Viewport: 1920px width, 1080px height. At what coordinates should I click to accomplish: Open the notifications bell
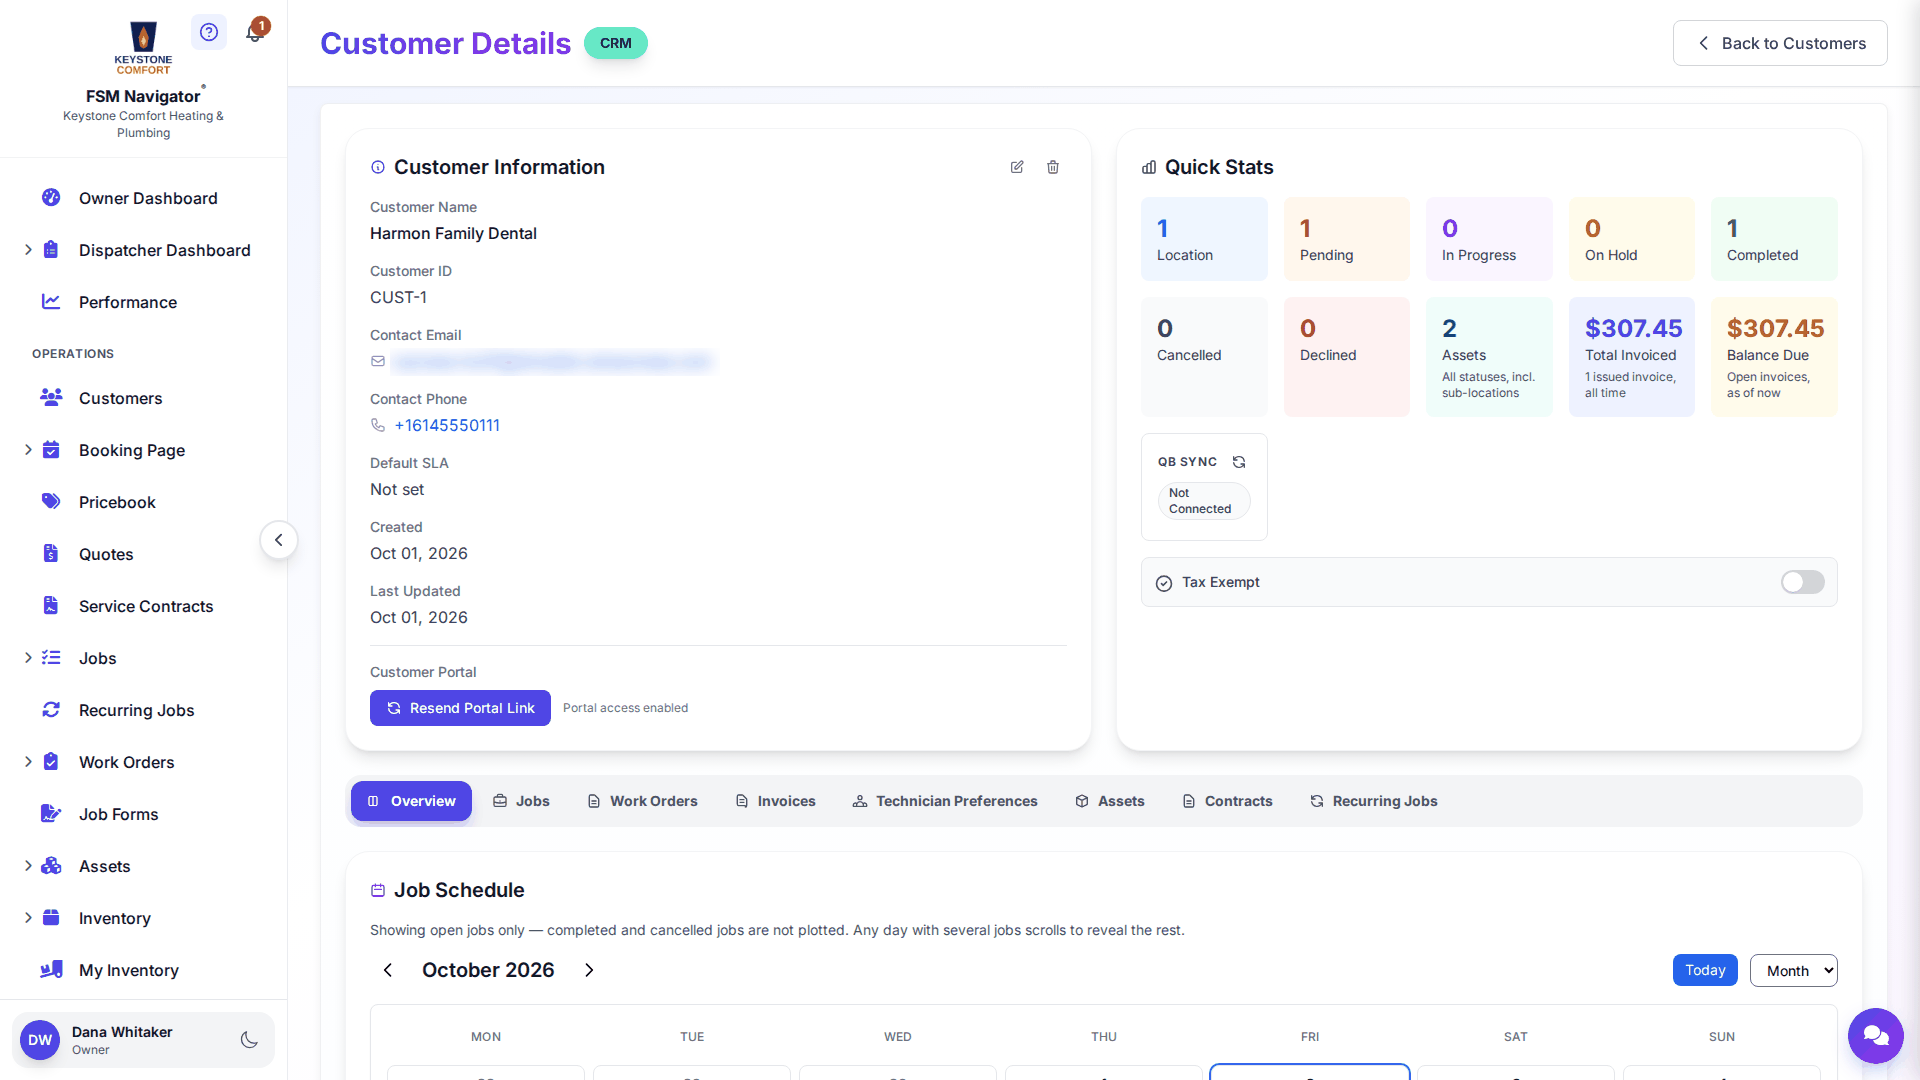(x=255, y=32)
